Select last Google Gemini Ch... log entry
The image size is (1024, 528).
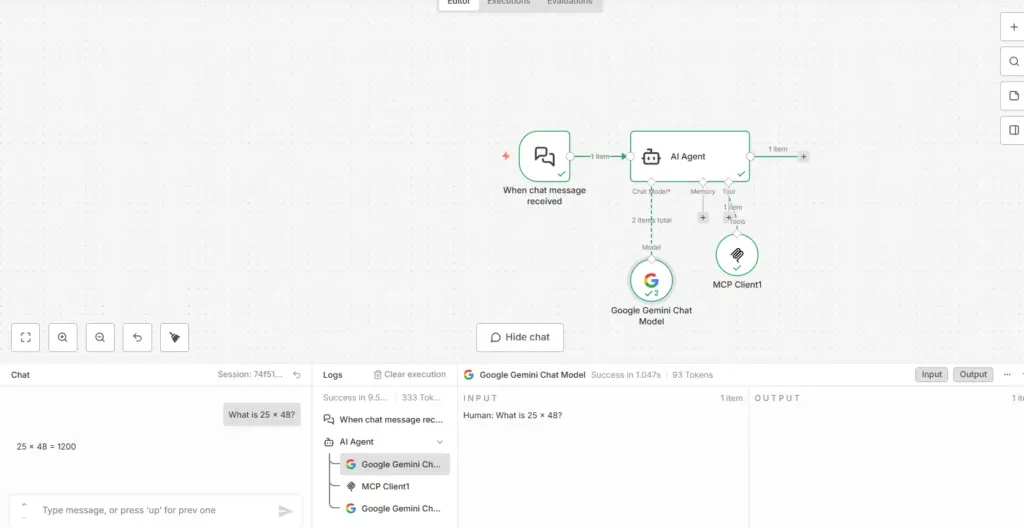coord(394,508)
